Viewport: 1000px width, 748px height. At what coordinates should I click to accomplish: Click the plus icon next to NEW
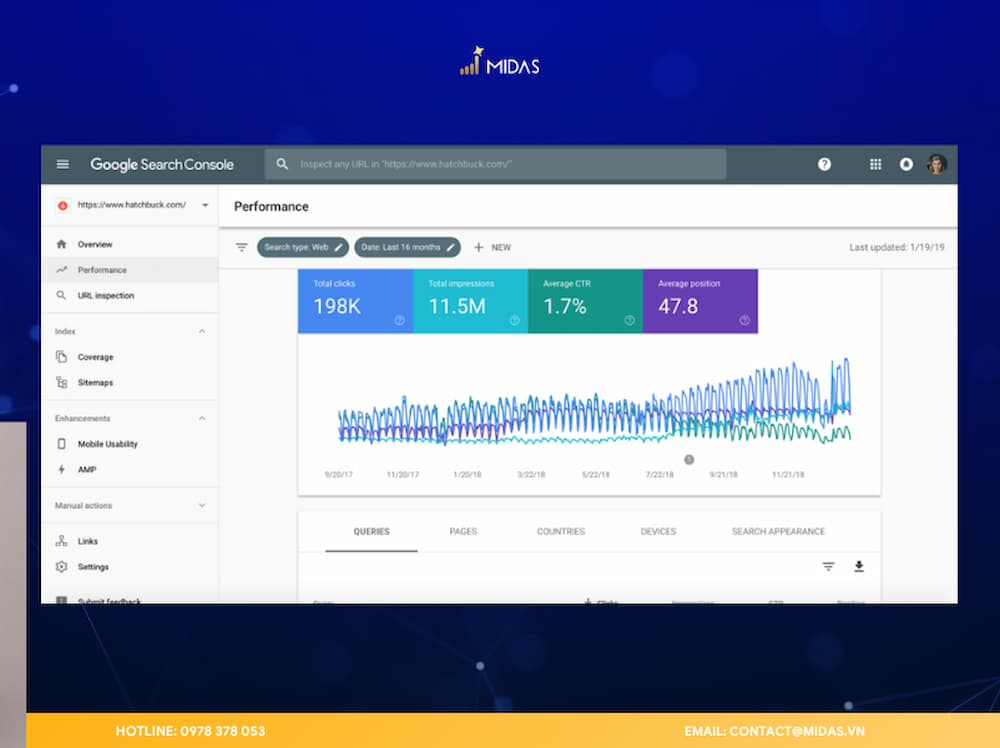478,247
